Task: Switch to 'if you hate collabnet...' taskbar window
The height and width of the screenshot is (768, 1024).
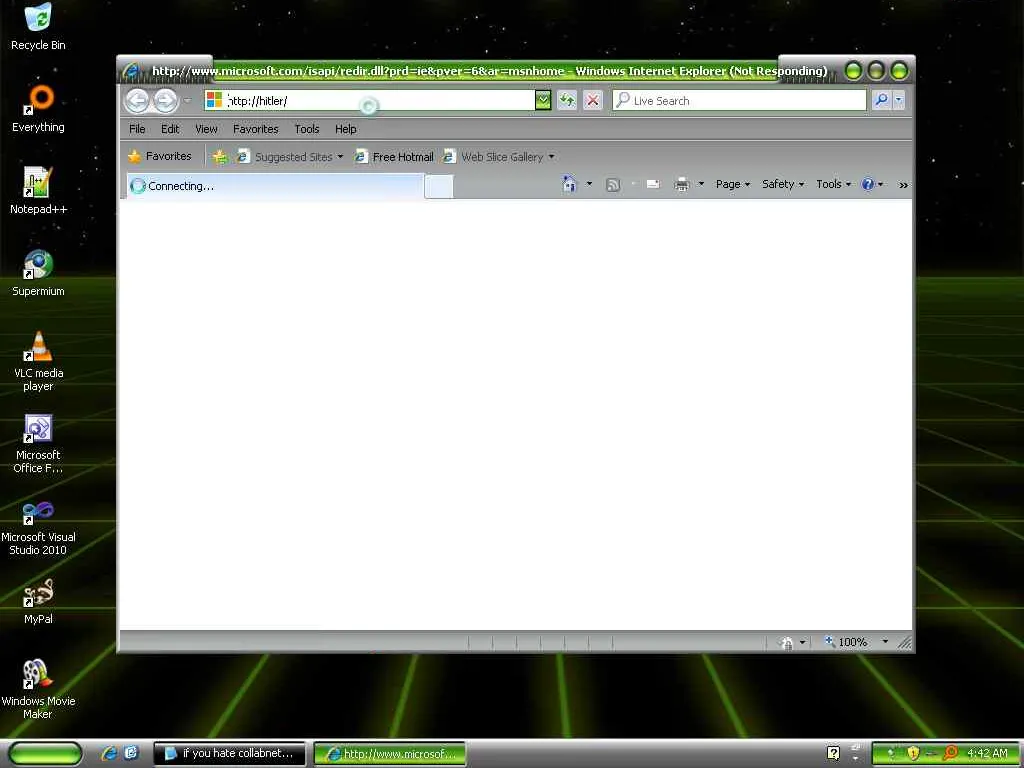Action: [229, 754]
